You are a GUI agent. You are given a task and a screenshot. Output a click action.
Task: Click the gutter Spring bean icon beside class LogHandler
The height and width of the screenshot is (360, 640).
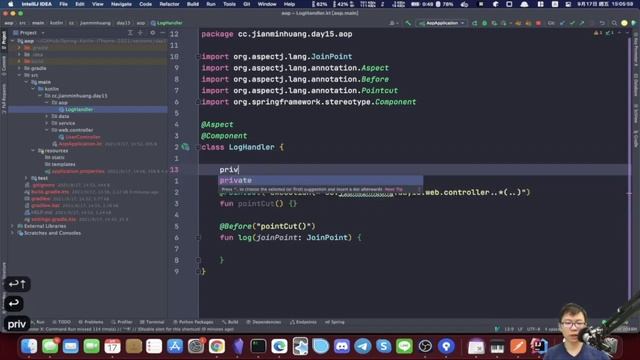186,147
